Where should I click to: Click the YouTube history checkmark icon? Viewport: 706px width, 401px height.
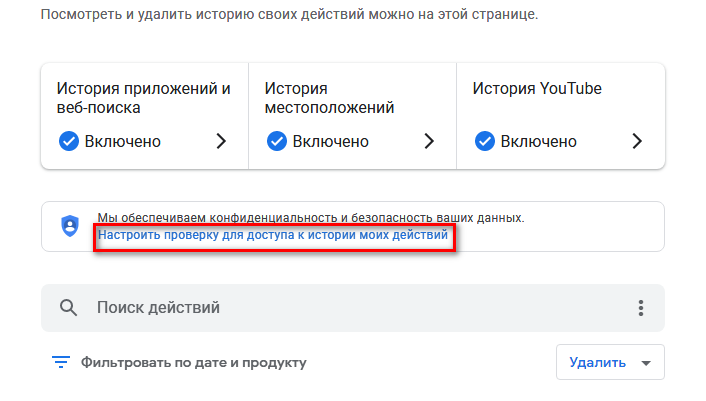485,141
